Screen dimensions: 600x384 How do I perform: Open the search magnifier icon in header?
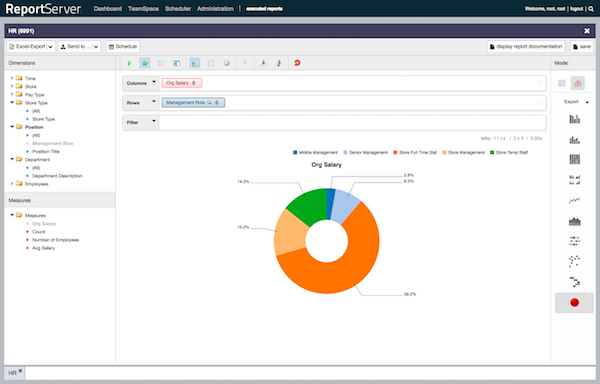(591, 9)
